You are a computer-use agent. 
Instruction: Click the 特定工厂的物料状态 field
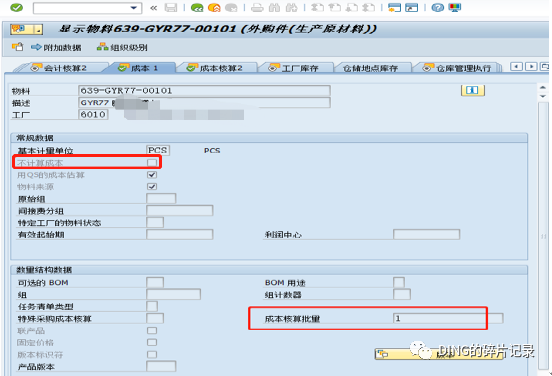click(155, 223)
